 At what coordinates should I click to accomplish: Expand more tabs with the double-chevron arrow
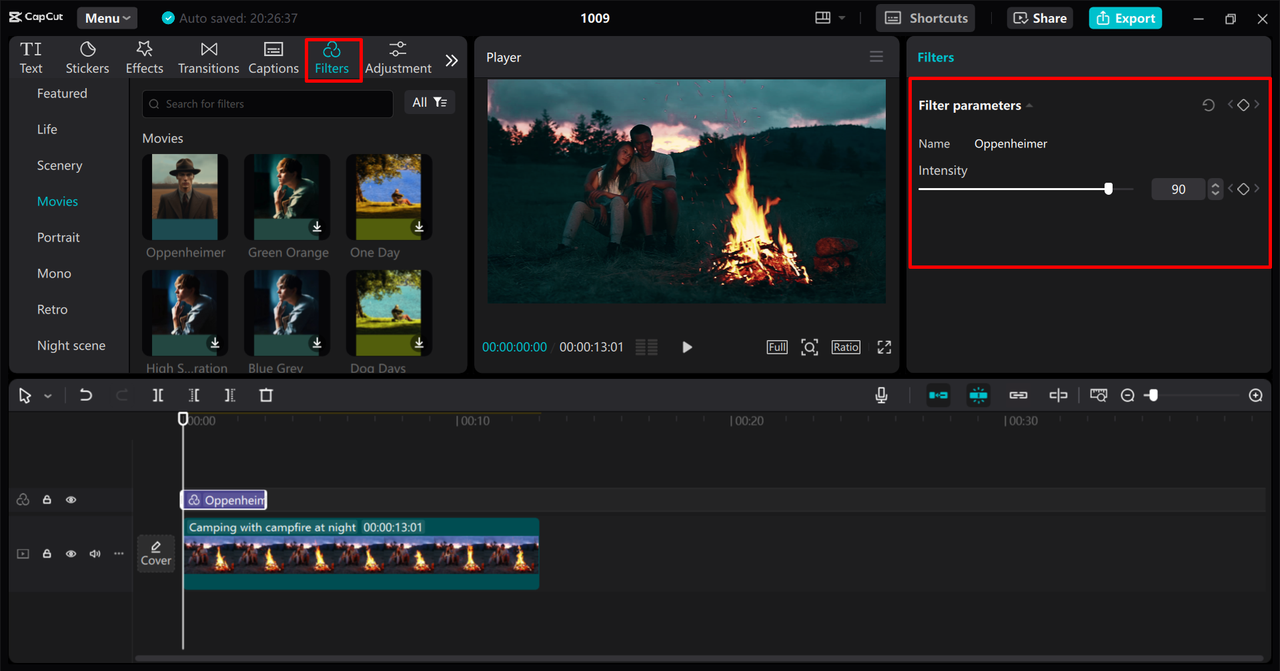tap(452, 60)
